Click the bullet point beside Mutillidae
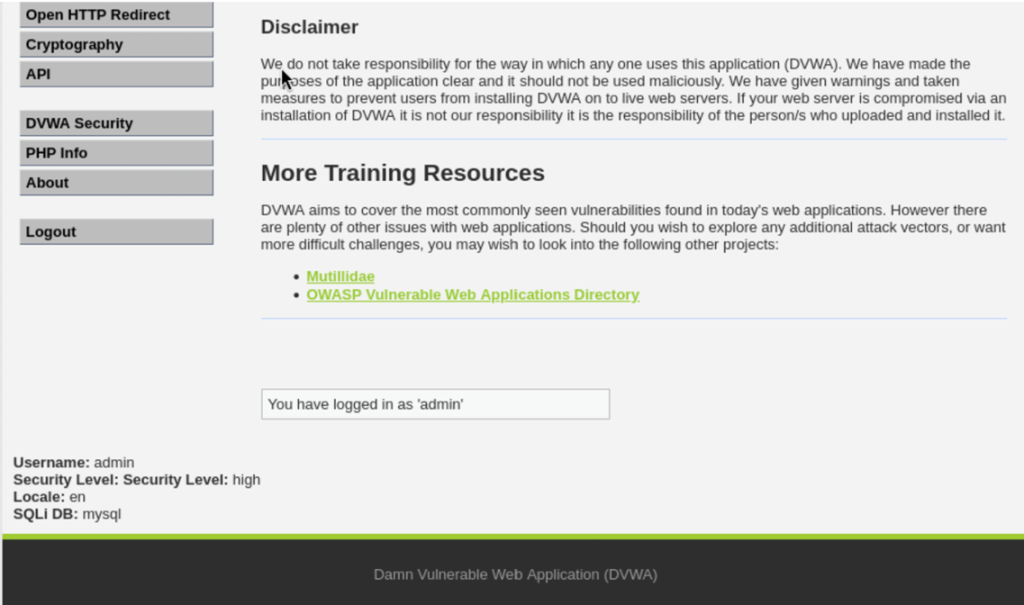This screenshot has width=1024, height=605. coord(297,277)
